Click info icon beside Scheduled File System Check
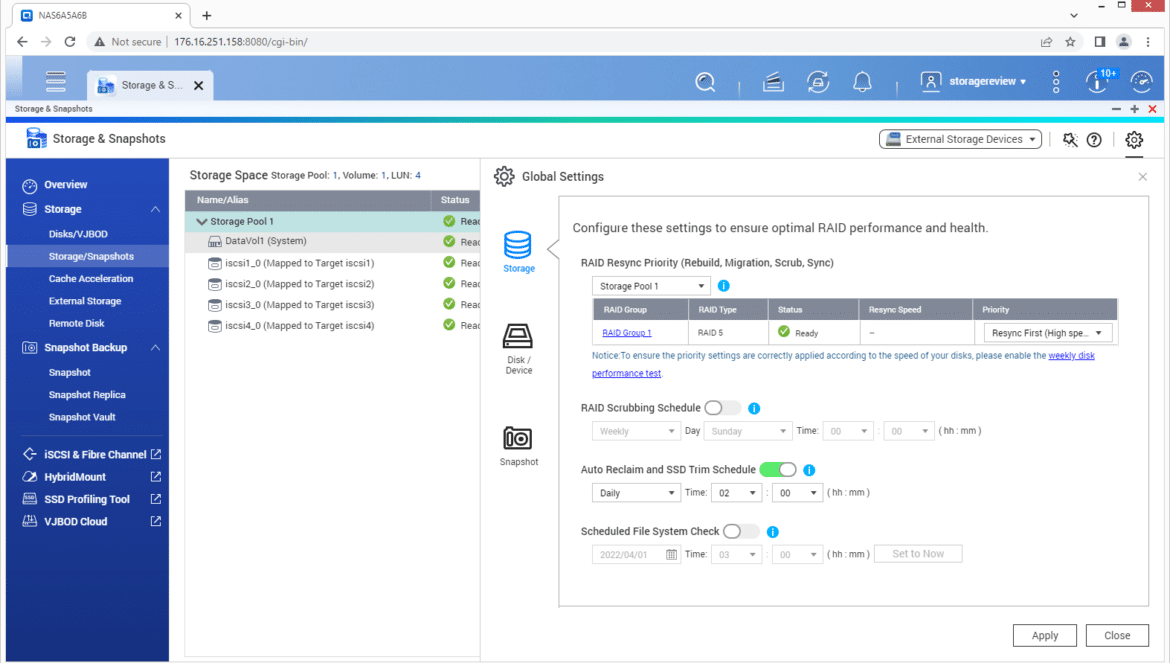 click(x=772, y=532)
